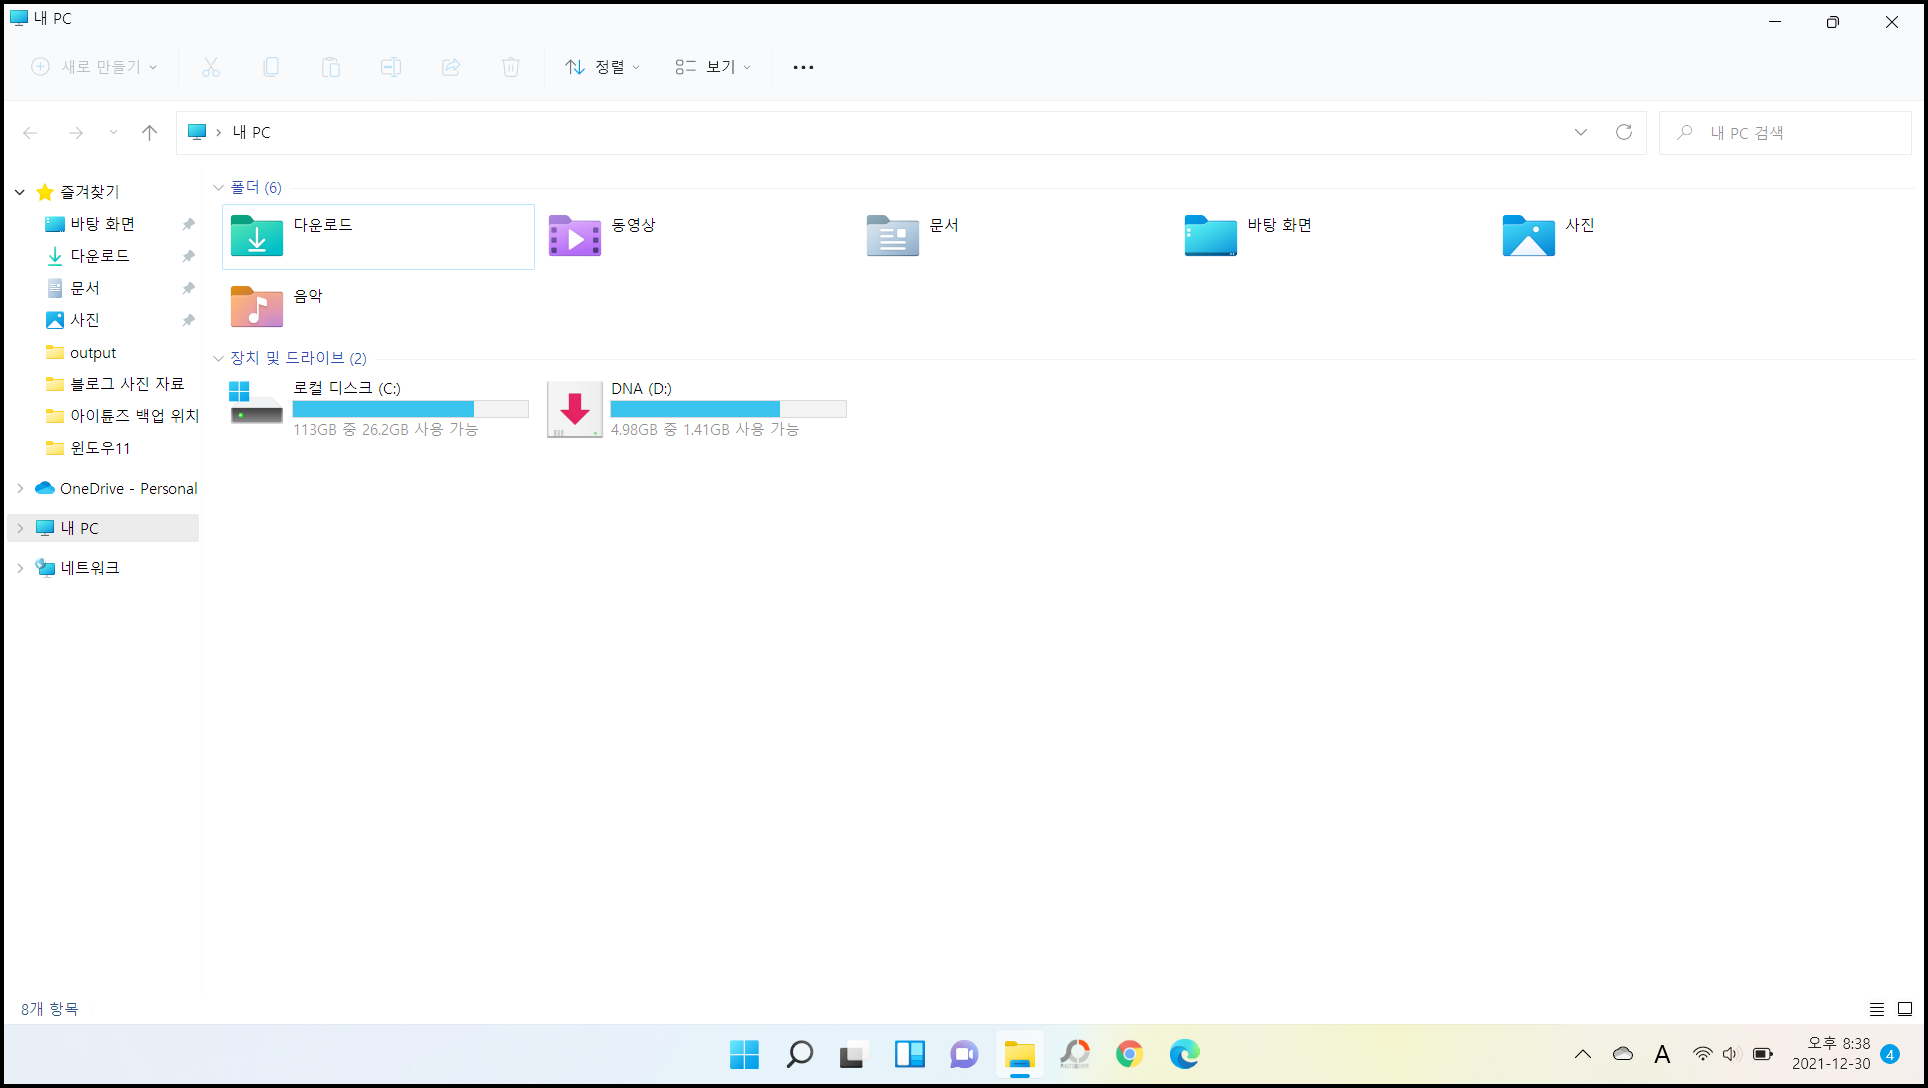Viewport: 1928px width, 1088px height.
Task: Expand the OneDrive - Personal node
Action: (20, 488)
